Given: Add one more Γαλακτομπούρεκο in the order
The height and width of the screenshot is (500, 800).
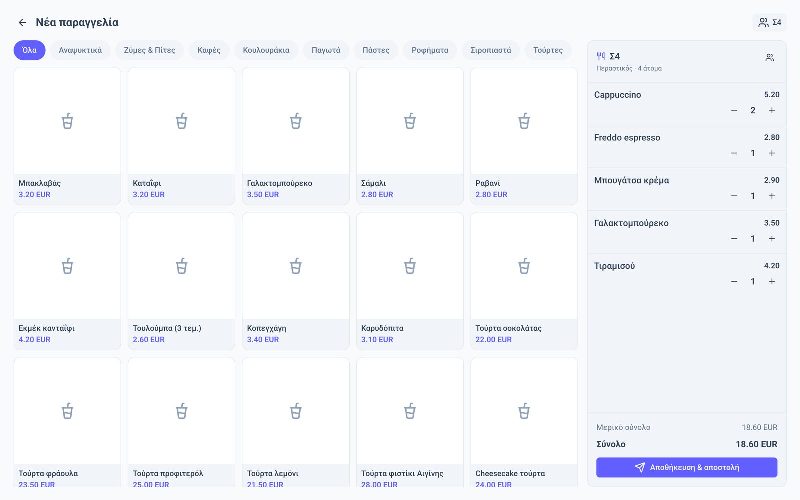Looking at the screenshot, I should [772, 239].
